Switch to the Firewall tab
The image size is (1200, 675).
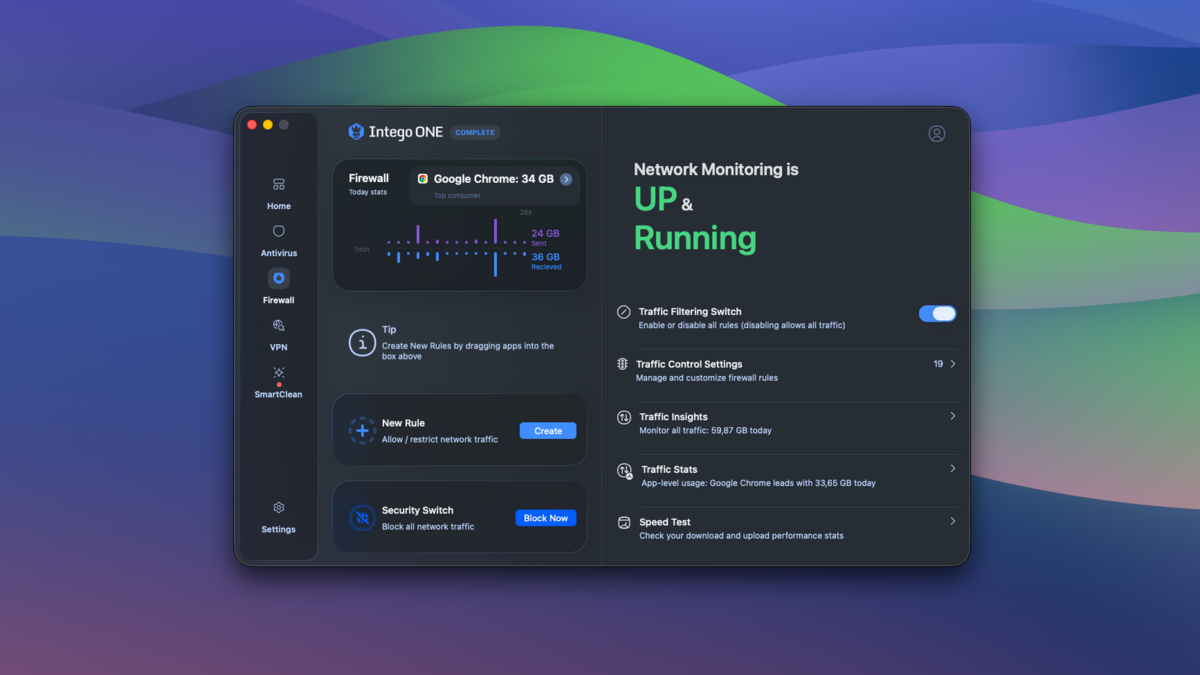[279, 285]
